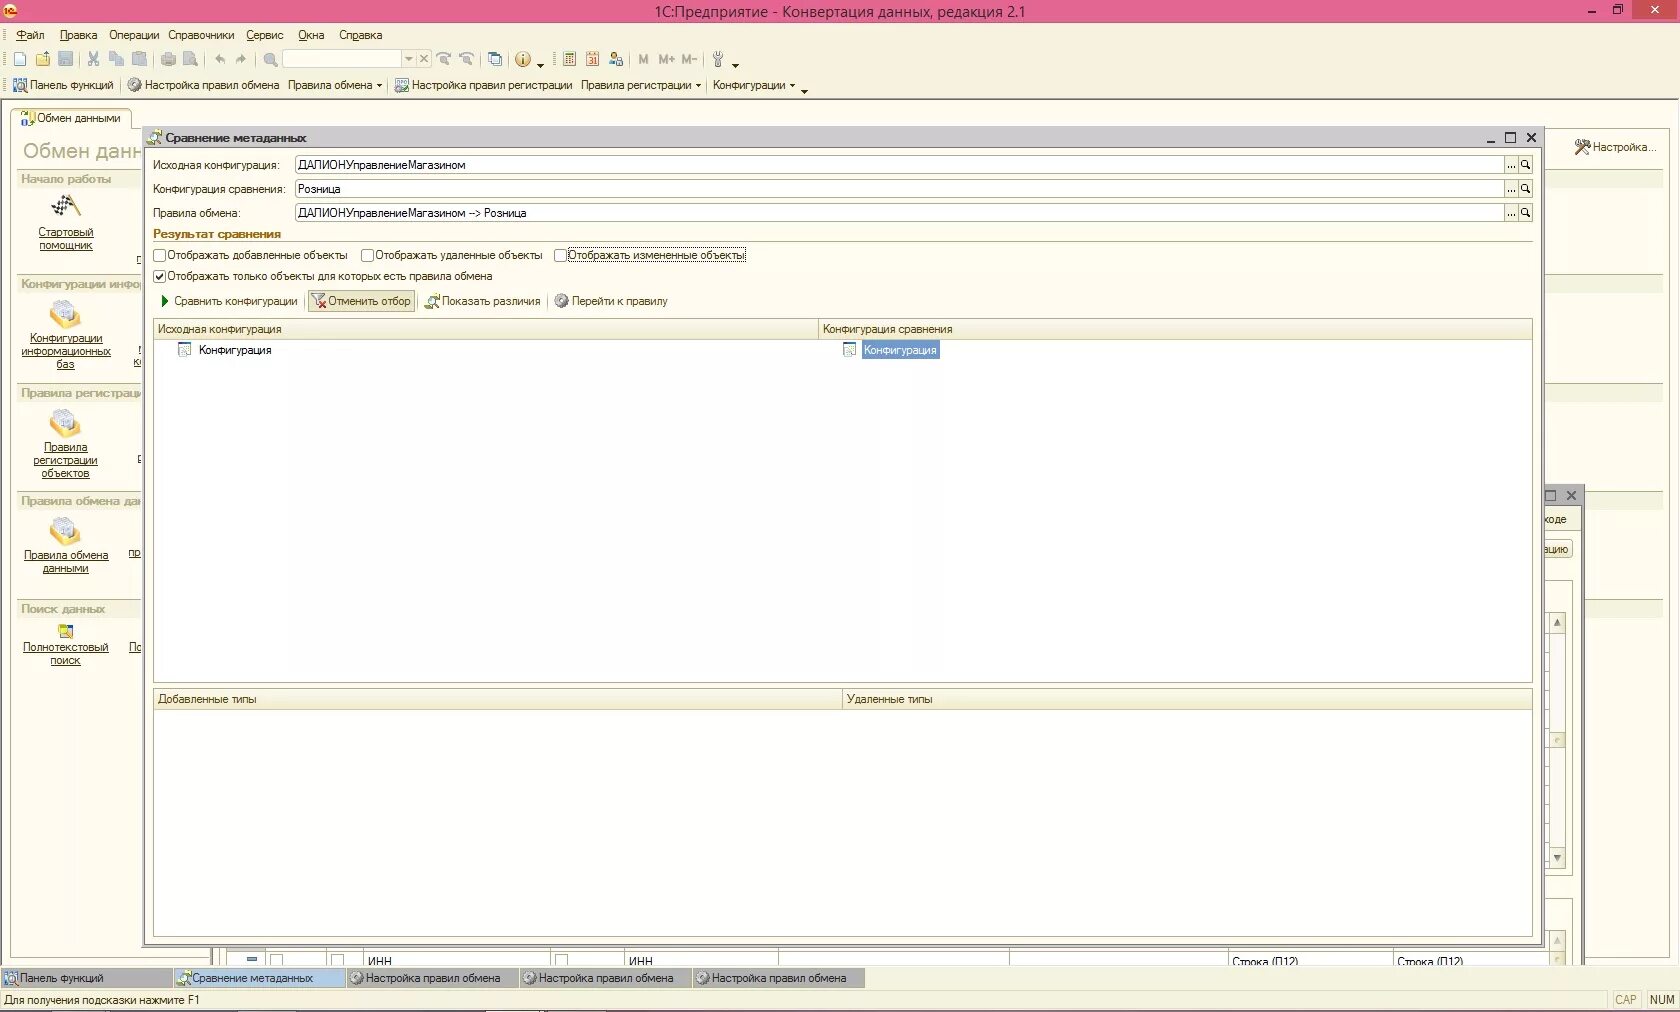Open the Файл menu
This screenshot has width=1680, height=1012.
[x=30, y=35]
